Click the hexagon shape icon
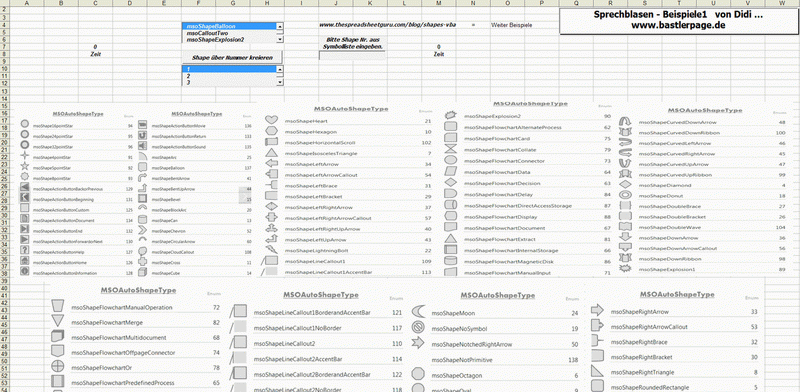 click(271, 131)
